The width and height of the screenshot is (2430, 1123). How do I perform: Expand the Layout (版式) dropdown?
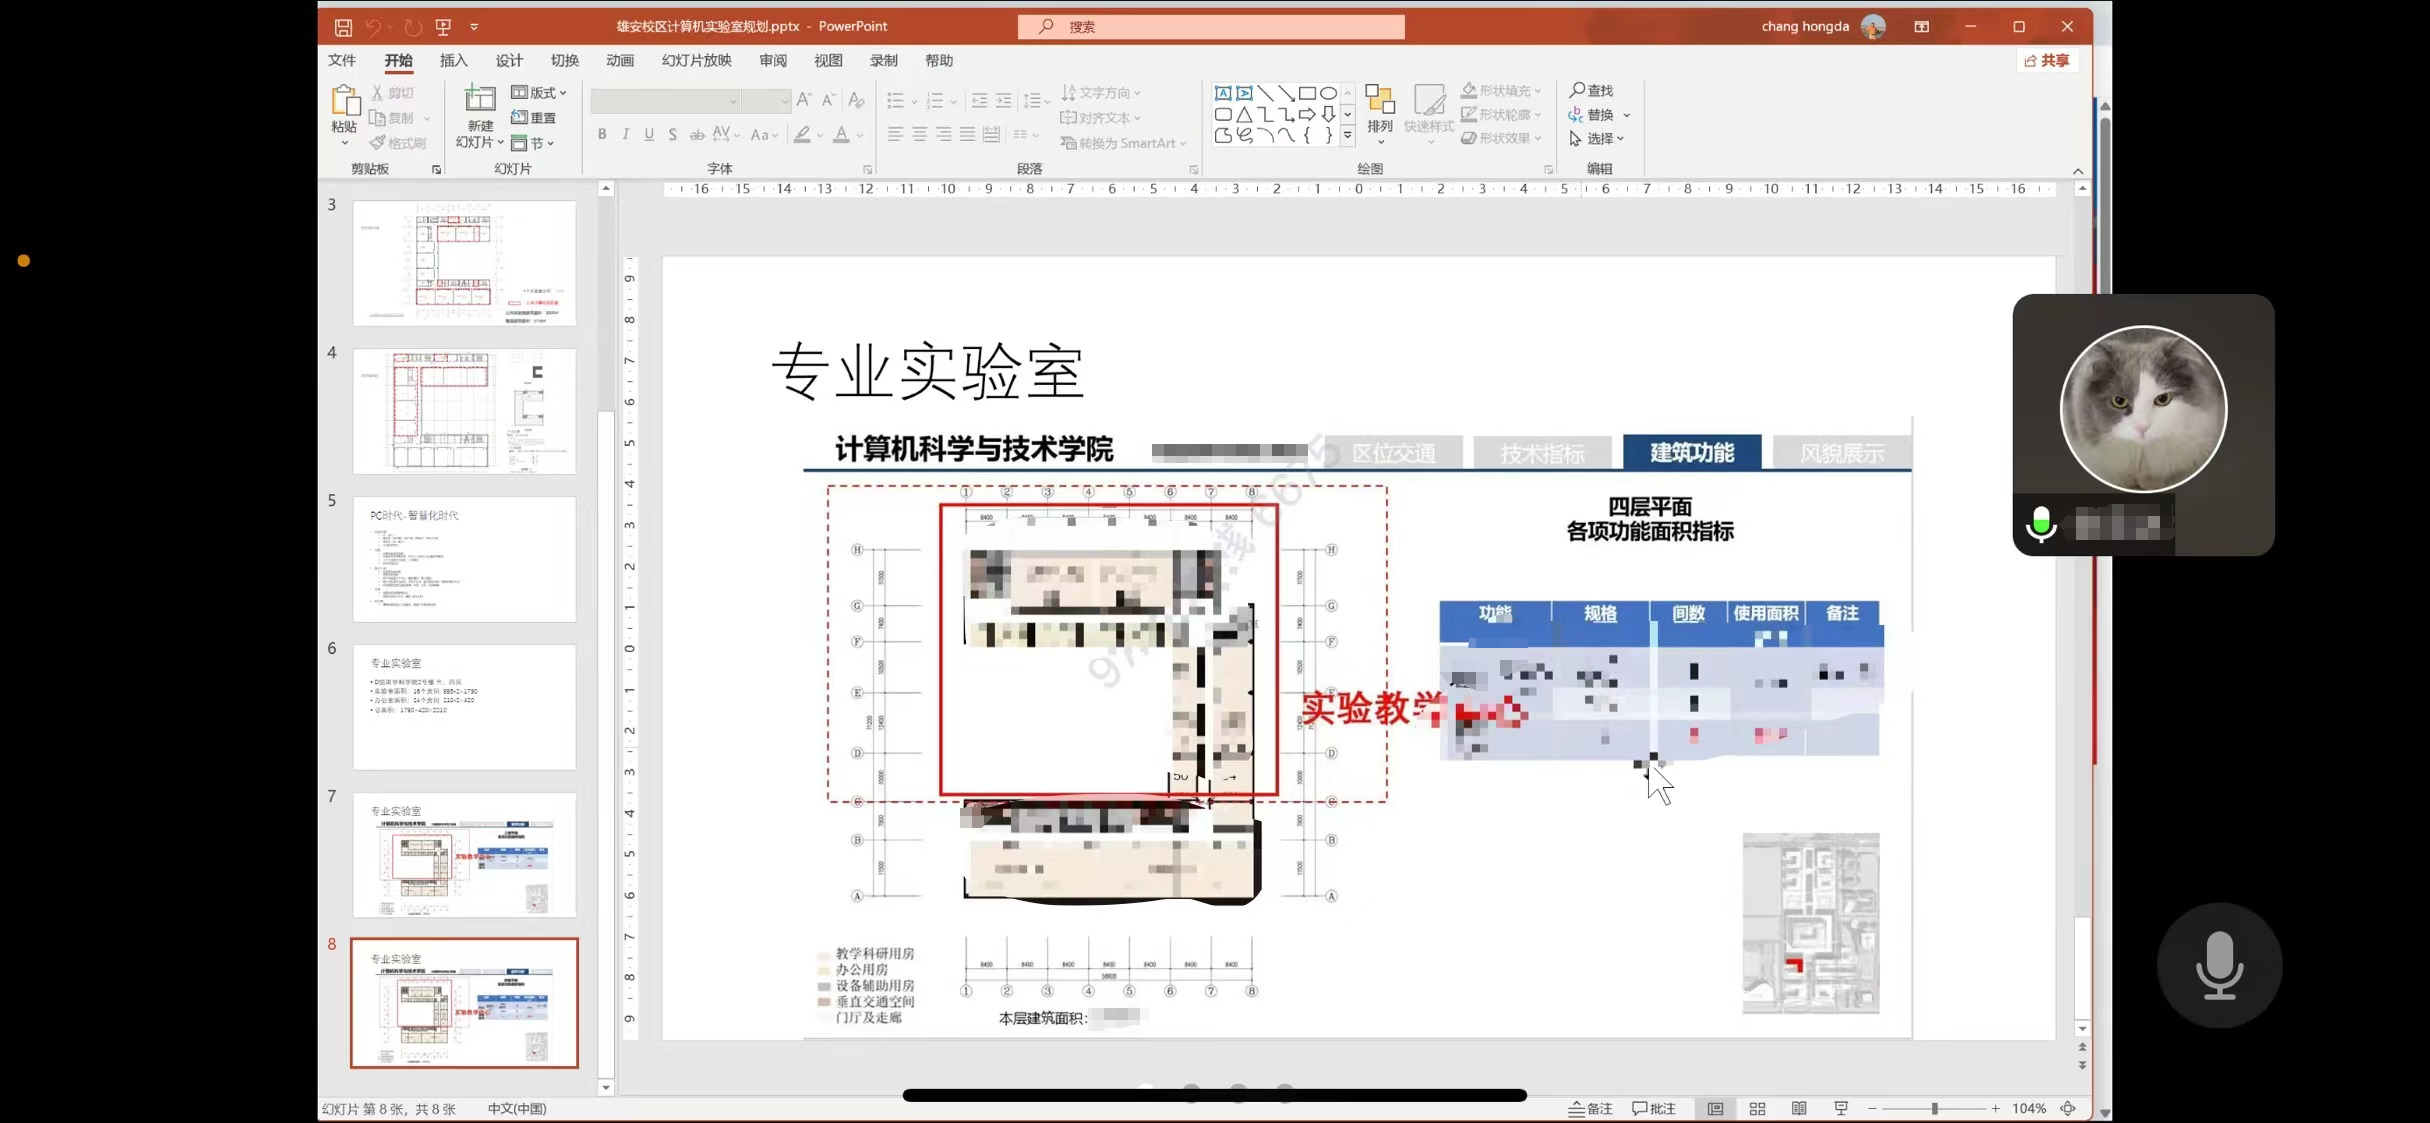coord(540,92)
